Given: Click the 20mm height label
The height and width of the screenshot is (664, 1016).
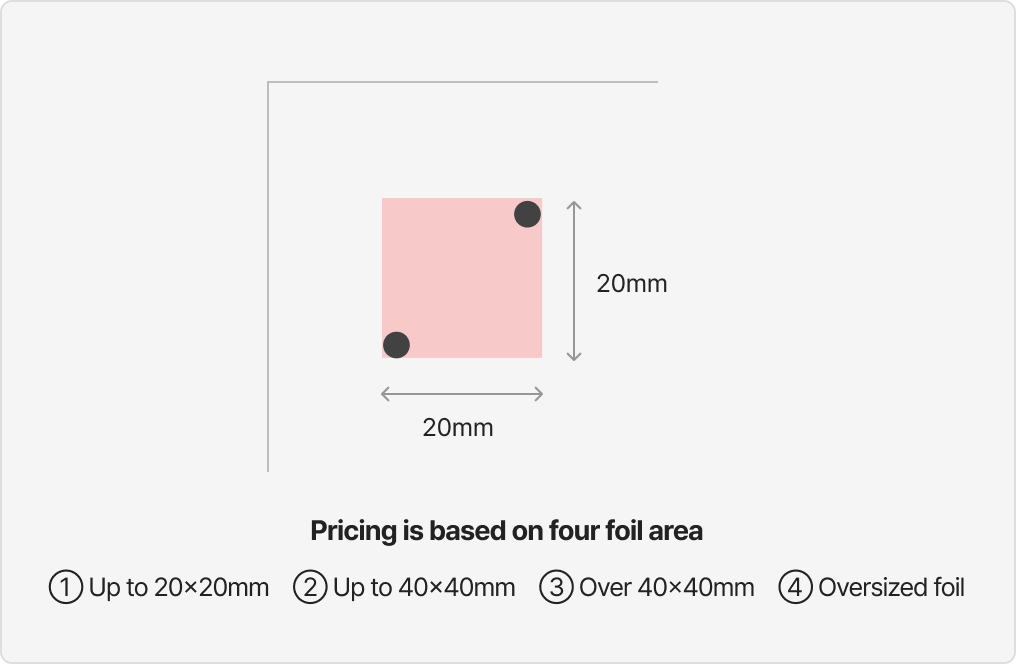Looking at the screenshot, I should click(x=632, y=284).
